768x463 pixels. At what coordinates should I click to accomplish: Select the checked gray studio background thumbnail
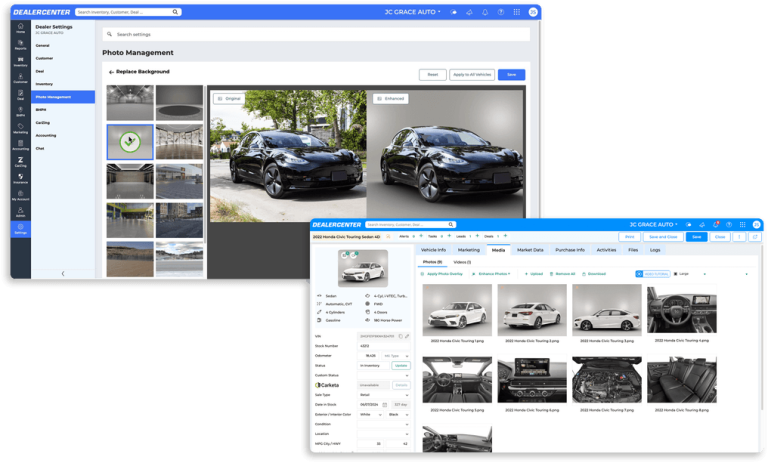point(130,142)
